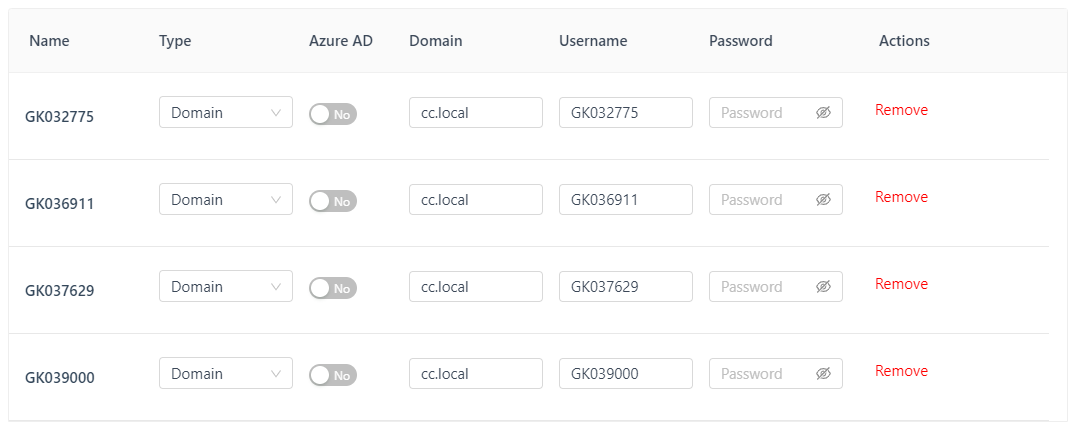Image resolution: width=1078 pixels, height=433 pixels.
Task: Expand the Type combo box for GK039000
Action: pos(225,374)
